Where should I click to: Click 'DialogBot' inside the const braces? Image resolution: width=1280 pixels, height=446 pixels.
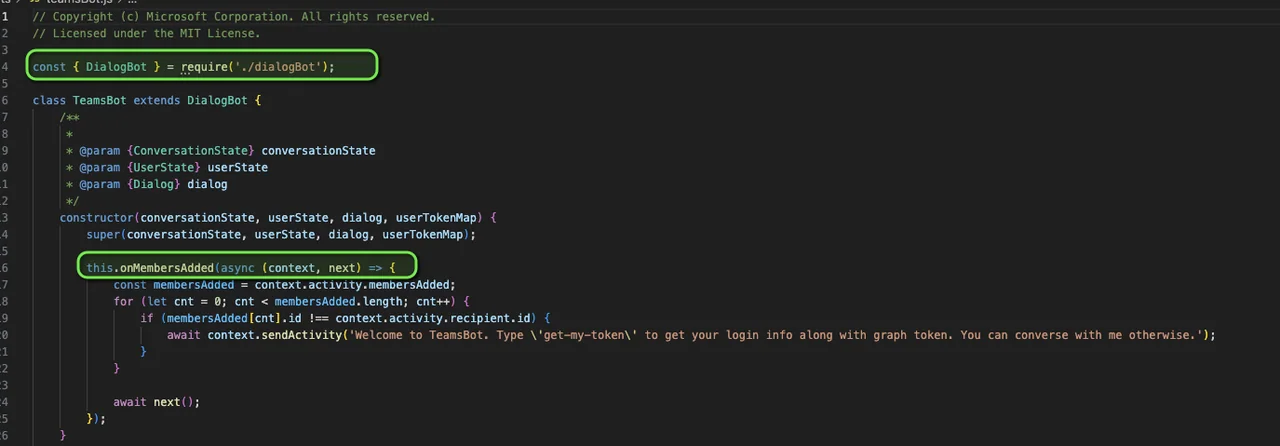[x=116, y=67]
